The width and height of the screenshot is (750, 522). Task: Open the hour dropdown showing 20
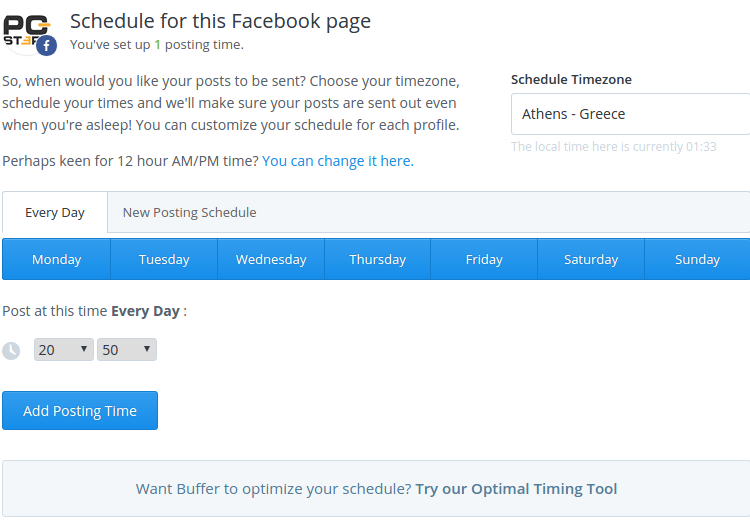tap(64, 350)
